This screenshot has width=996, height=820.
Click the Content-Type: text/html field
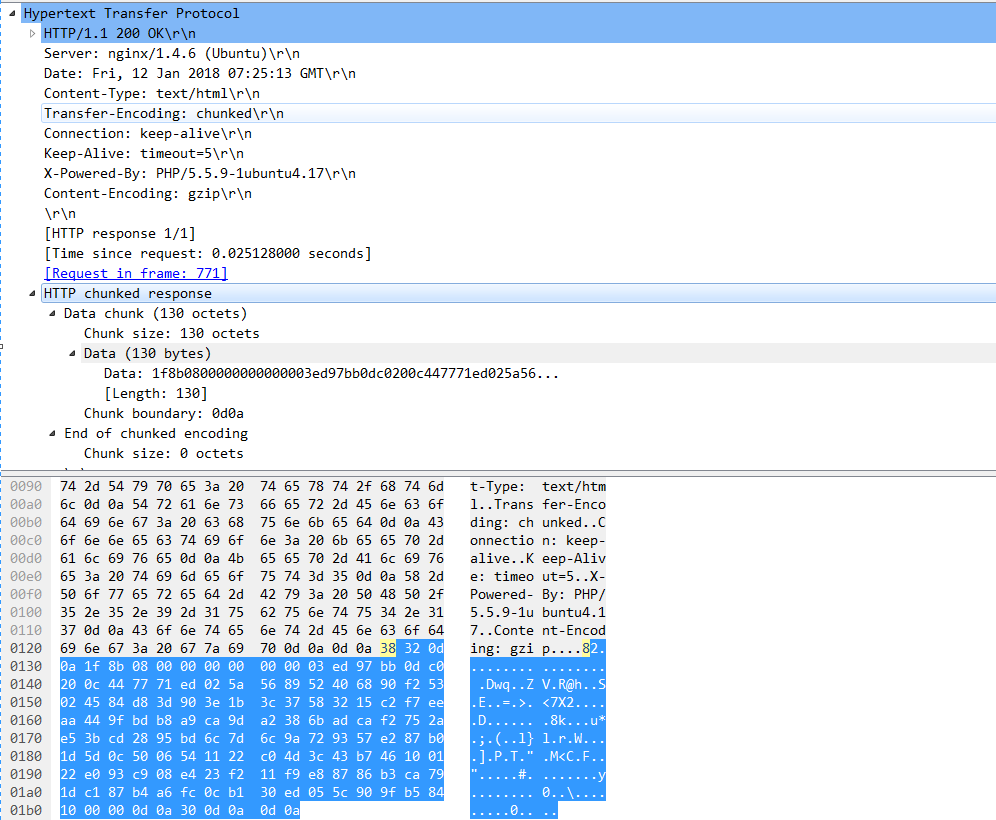(145, 93)
